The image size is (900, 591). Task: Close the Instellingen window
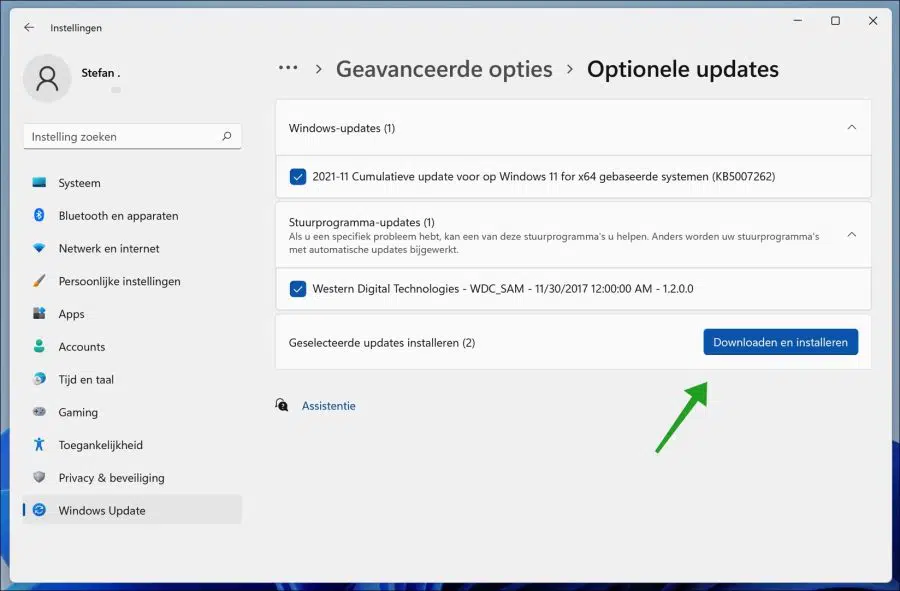(x=873, y=21)
